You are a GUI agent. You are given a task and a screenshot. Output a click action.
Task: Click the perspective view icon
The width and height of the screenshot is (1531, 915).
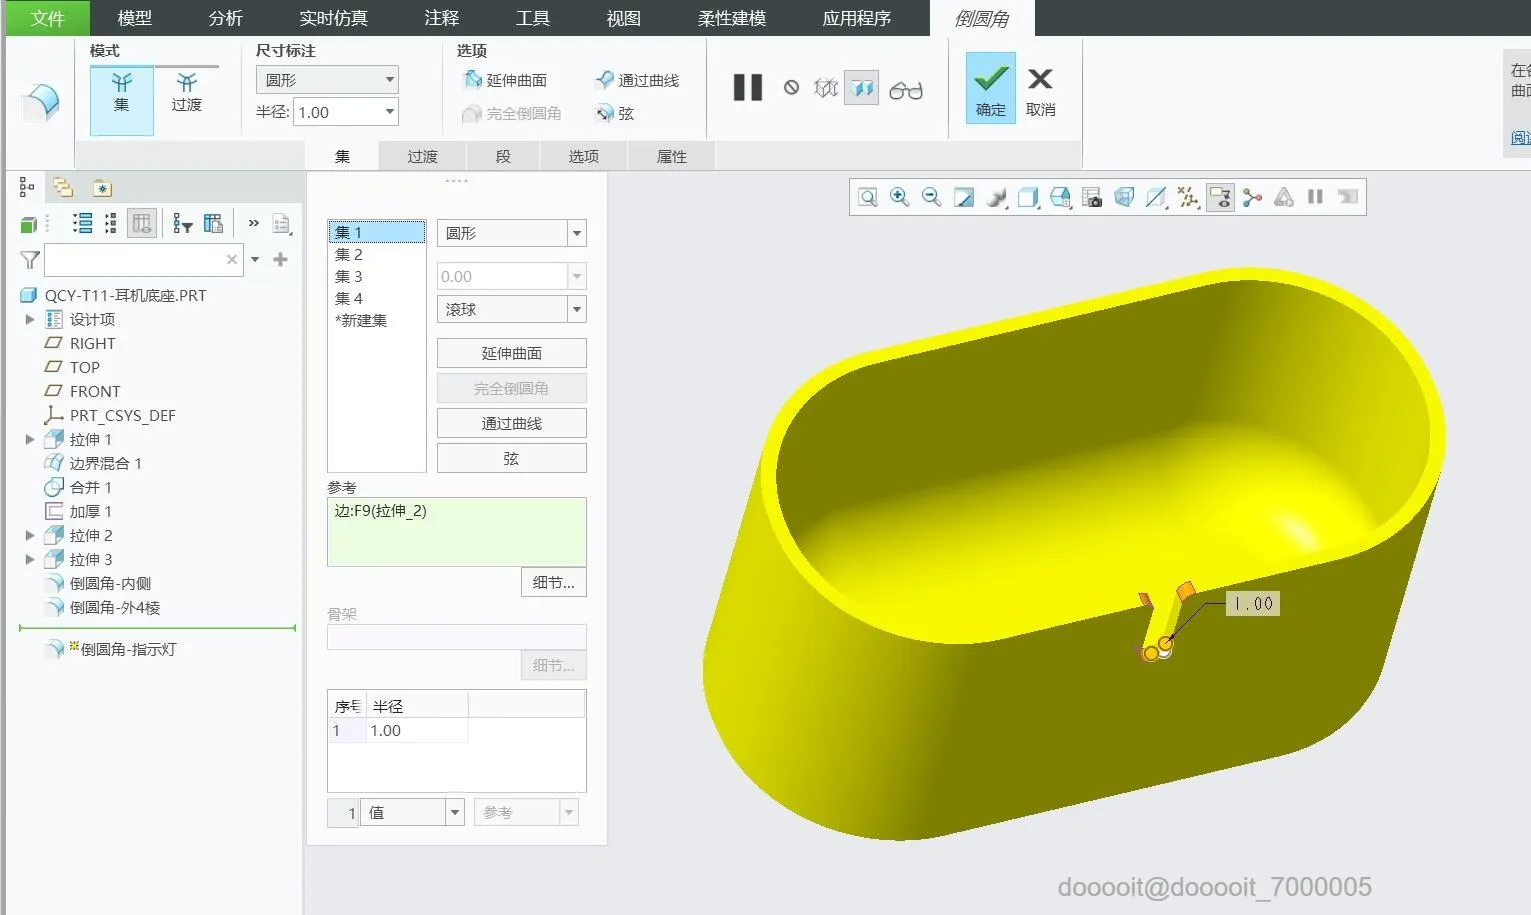[x=1124, y=197]
